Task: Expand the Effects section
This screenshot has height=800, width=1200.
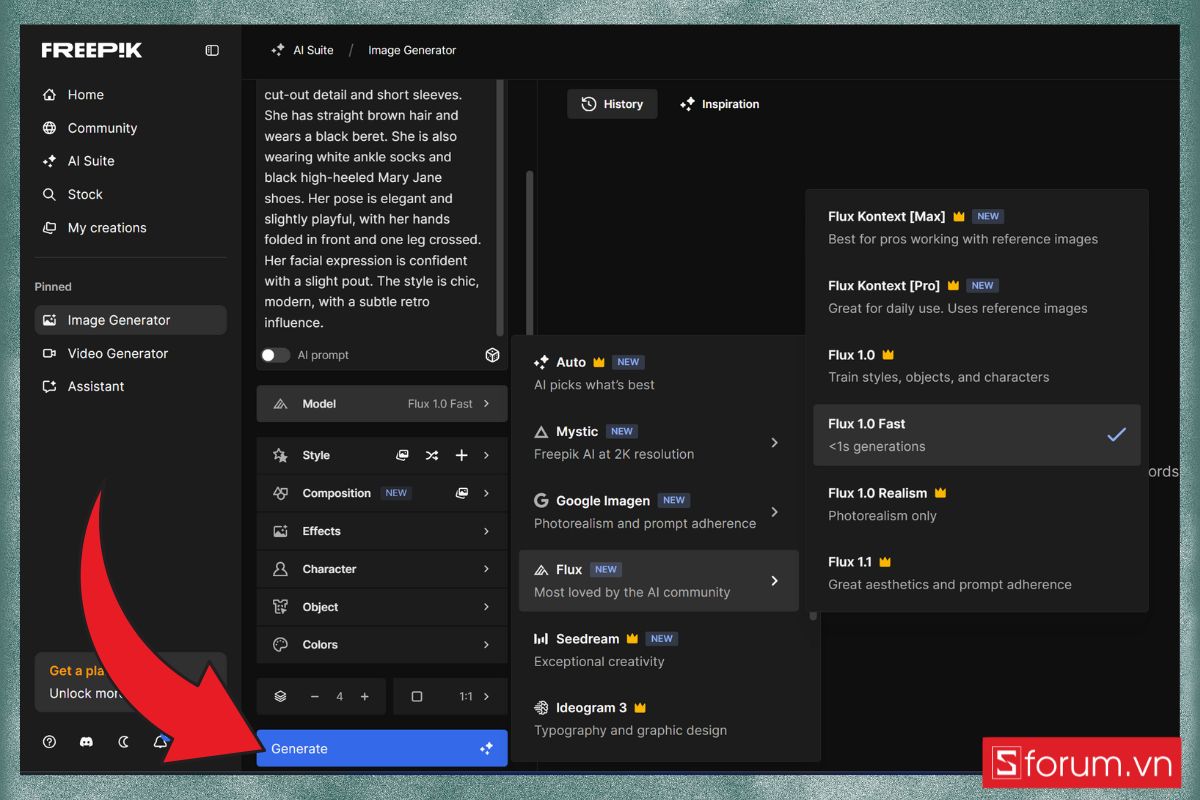Action: (x=382, y=531)
